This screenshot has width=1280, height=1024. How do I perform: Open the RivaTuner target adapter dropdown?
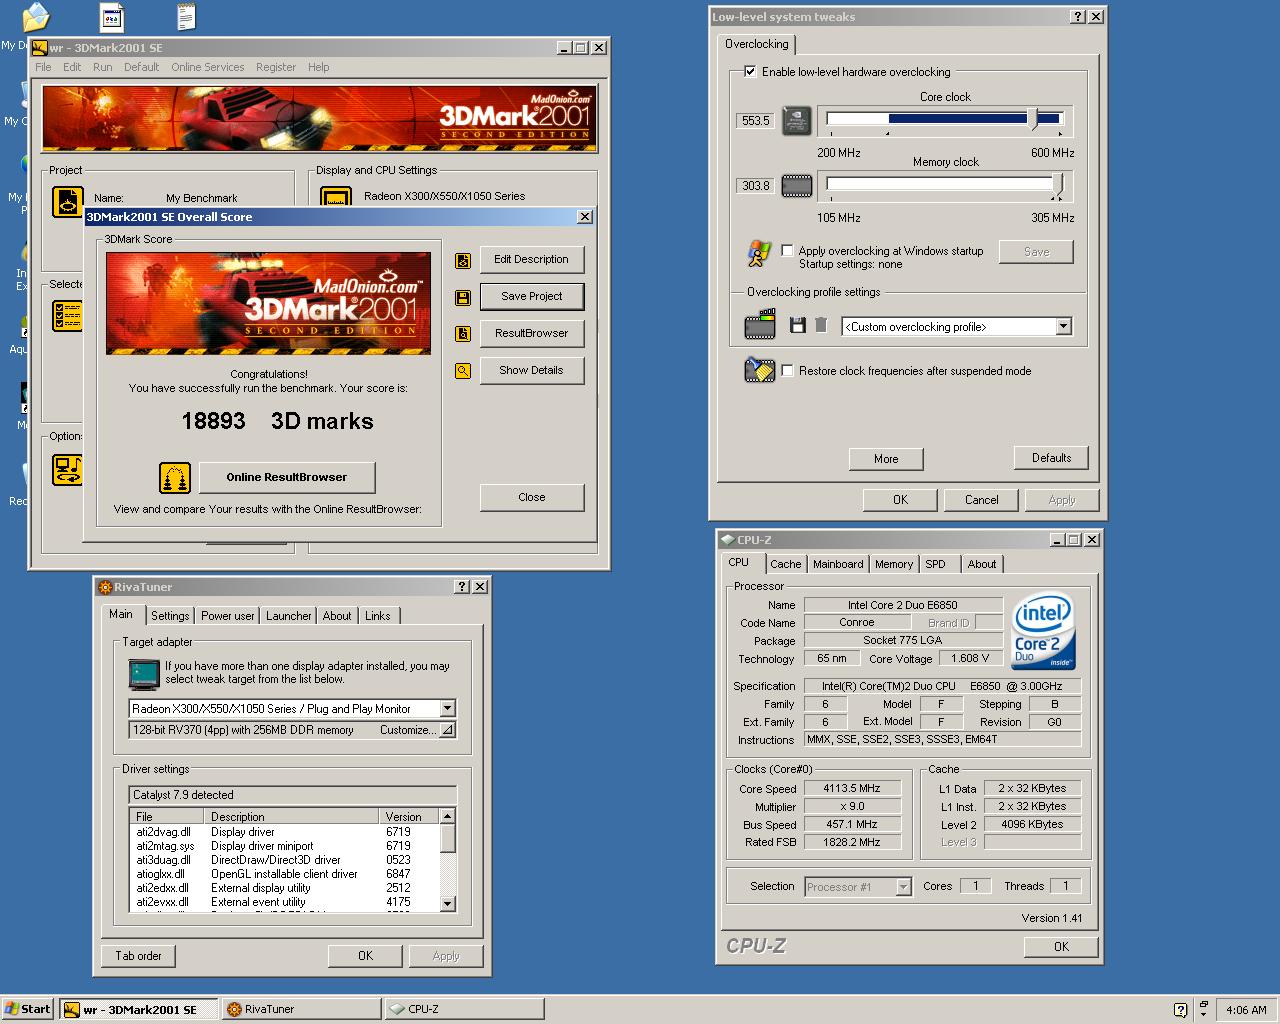(x=447, y=709)
